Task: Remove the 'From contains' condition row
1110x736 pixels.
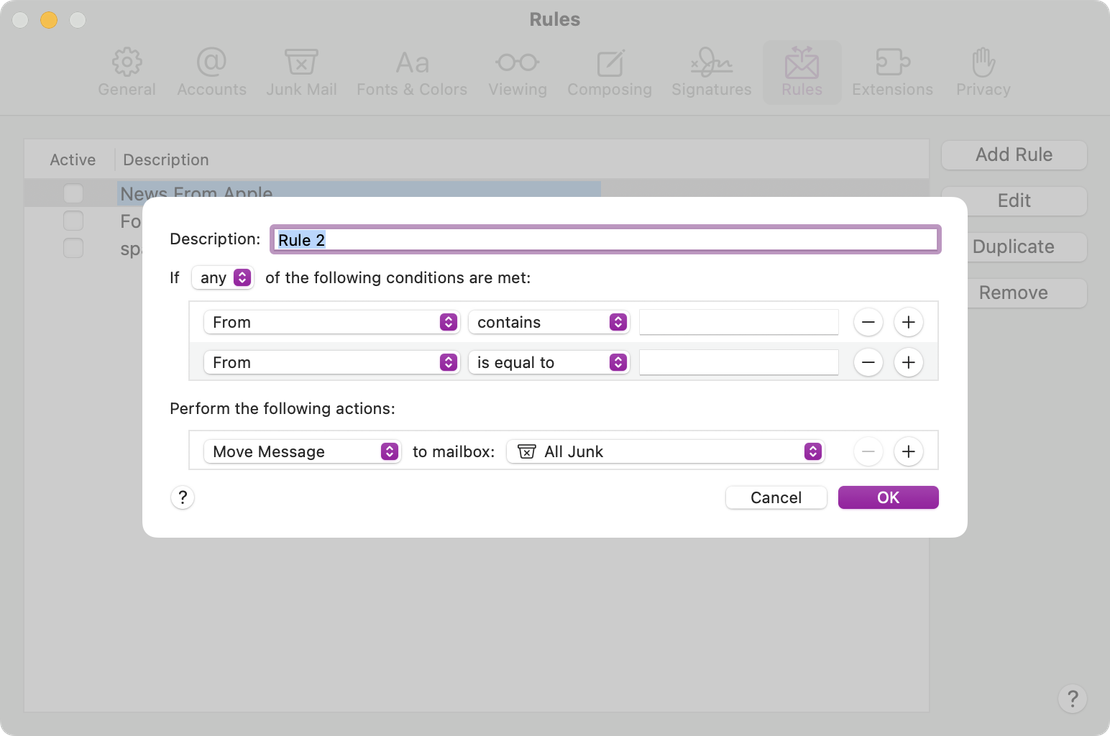Action: coord(868,322)
